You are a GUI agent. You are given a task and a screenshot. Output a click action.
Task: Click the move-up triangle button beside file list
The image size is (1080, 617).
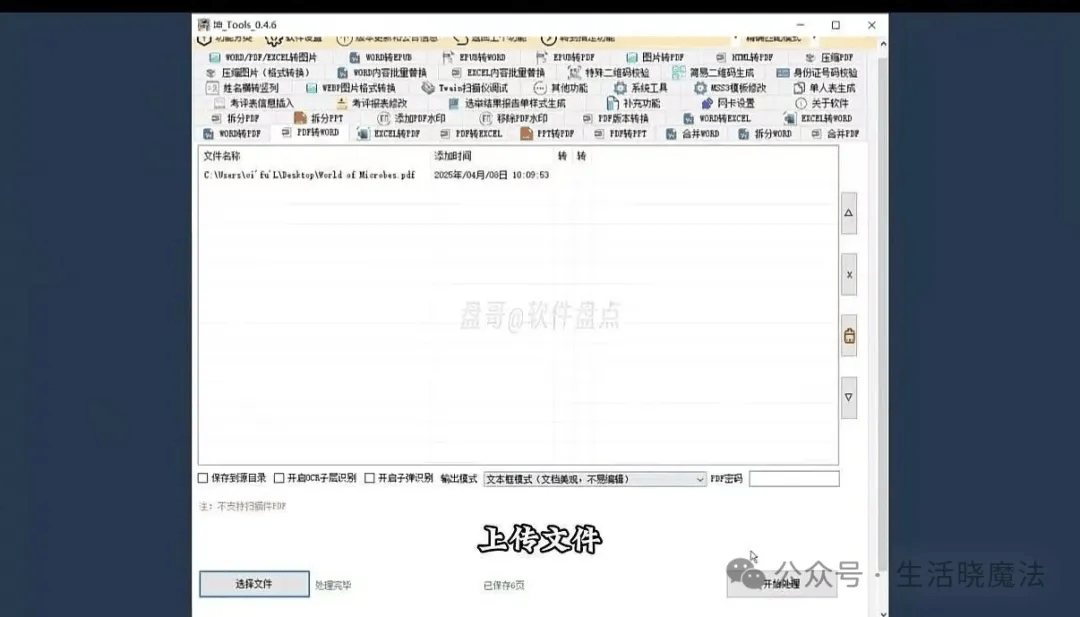[x=848, y=214]
